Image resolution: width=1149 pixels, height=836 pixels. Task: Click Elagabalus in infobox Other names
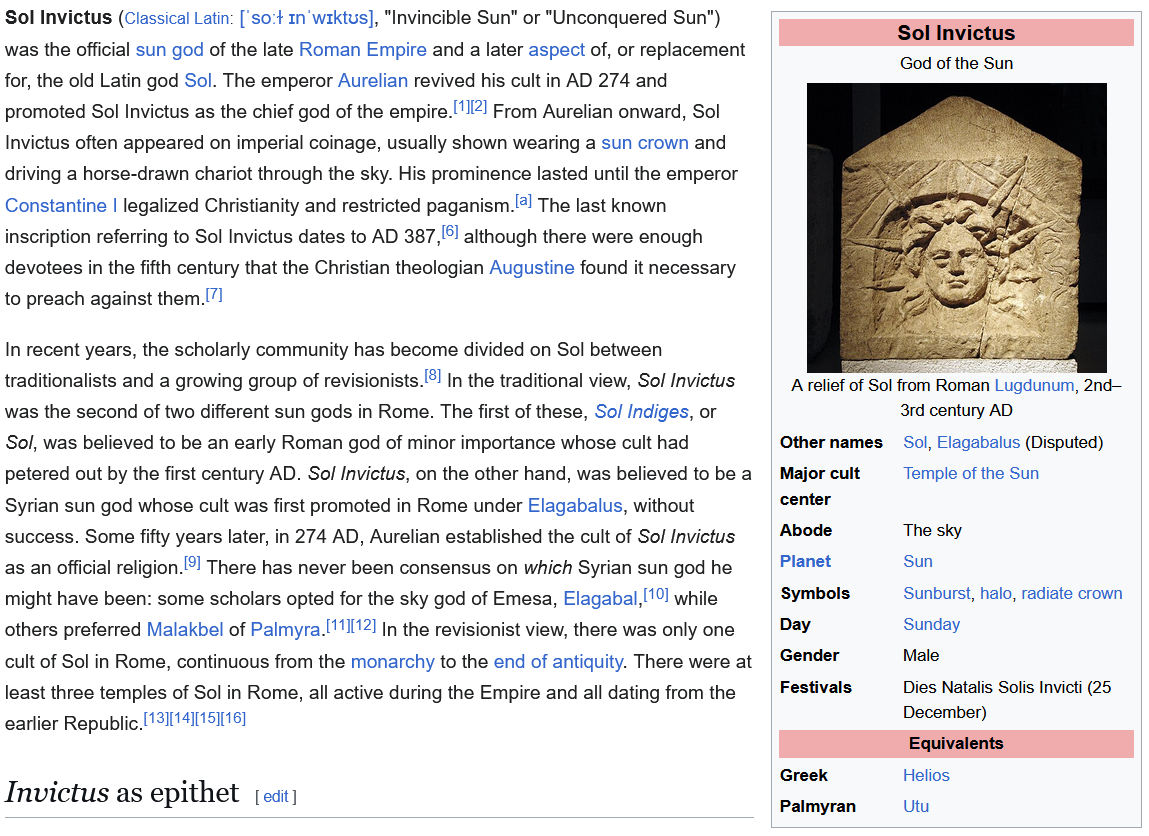pos(978,443)
